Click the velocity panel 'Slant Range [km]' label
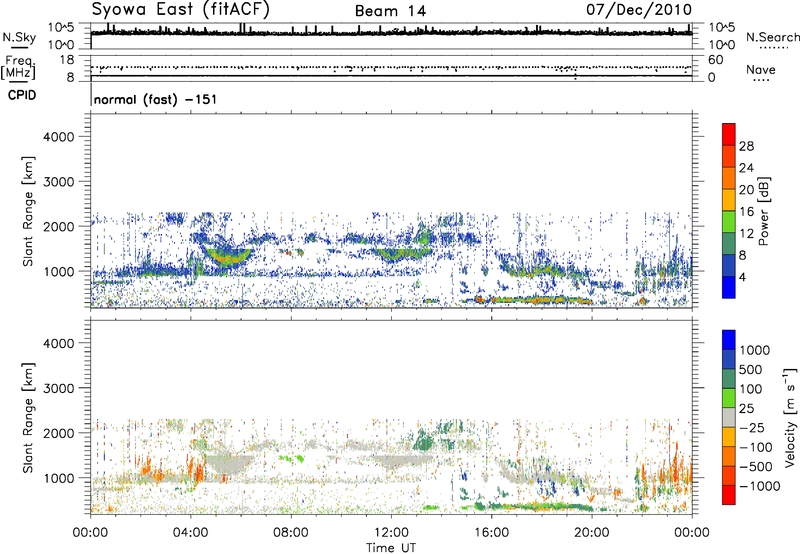 pyautogui.click(x=28, y=417)
